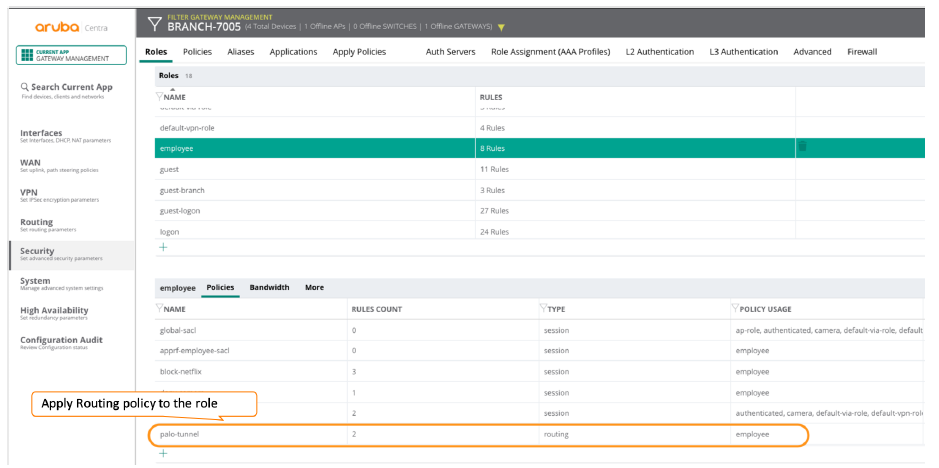Open the Routing section in sidebar

coord(37,222)
